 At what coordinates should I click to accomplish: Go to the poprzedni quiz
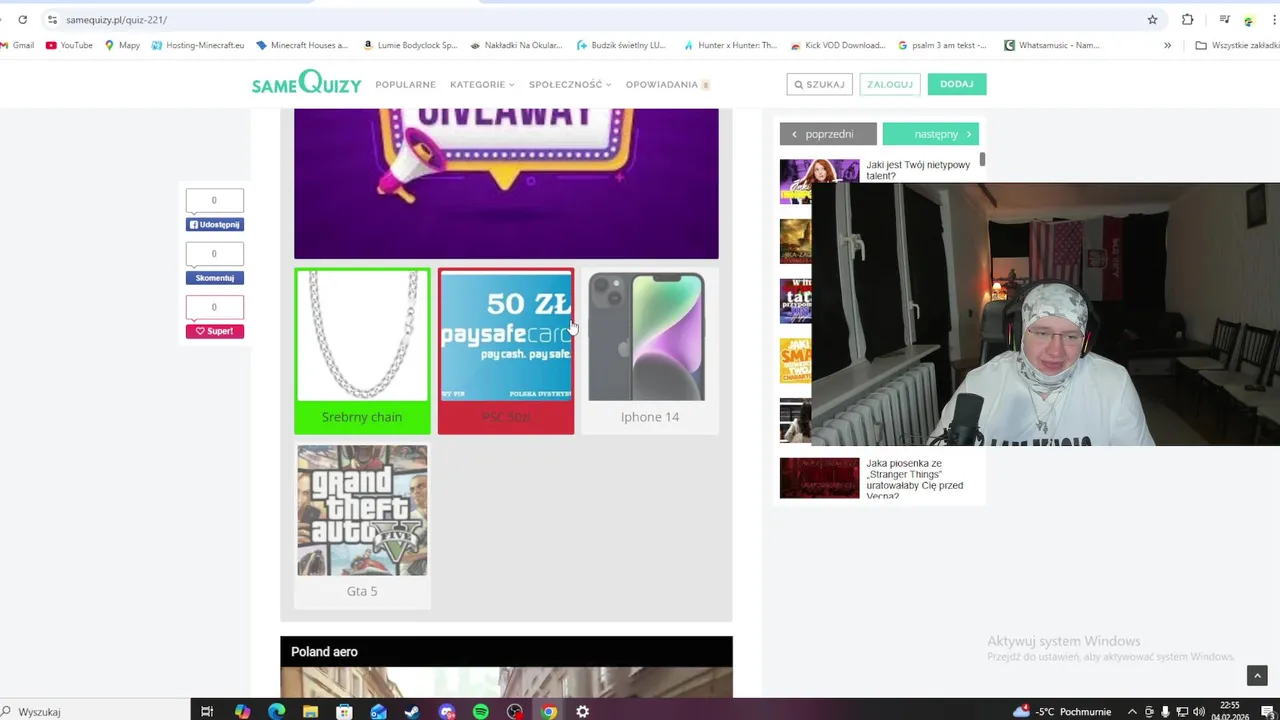828,134
